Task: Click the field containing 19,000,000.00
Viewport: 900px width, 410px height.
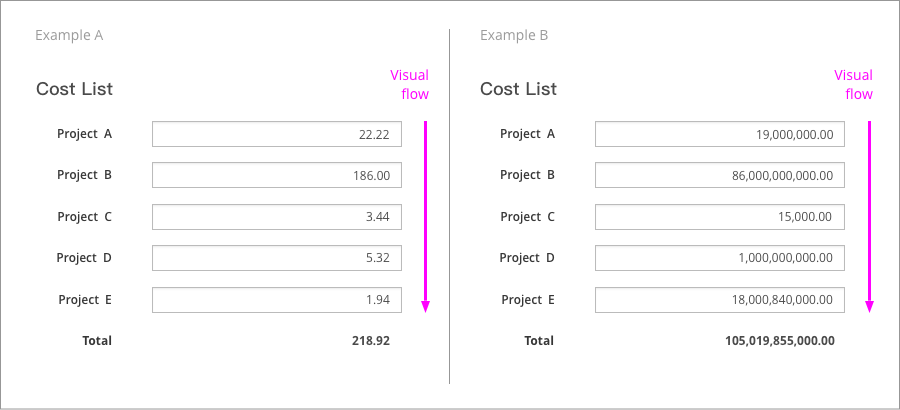Action: (x=720, y=134)
